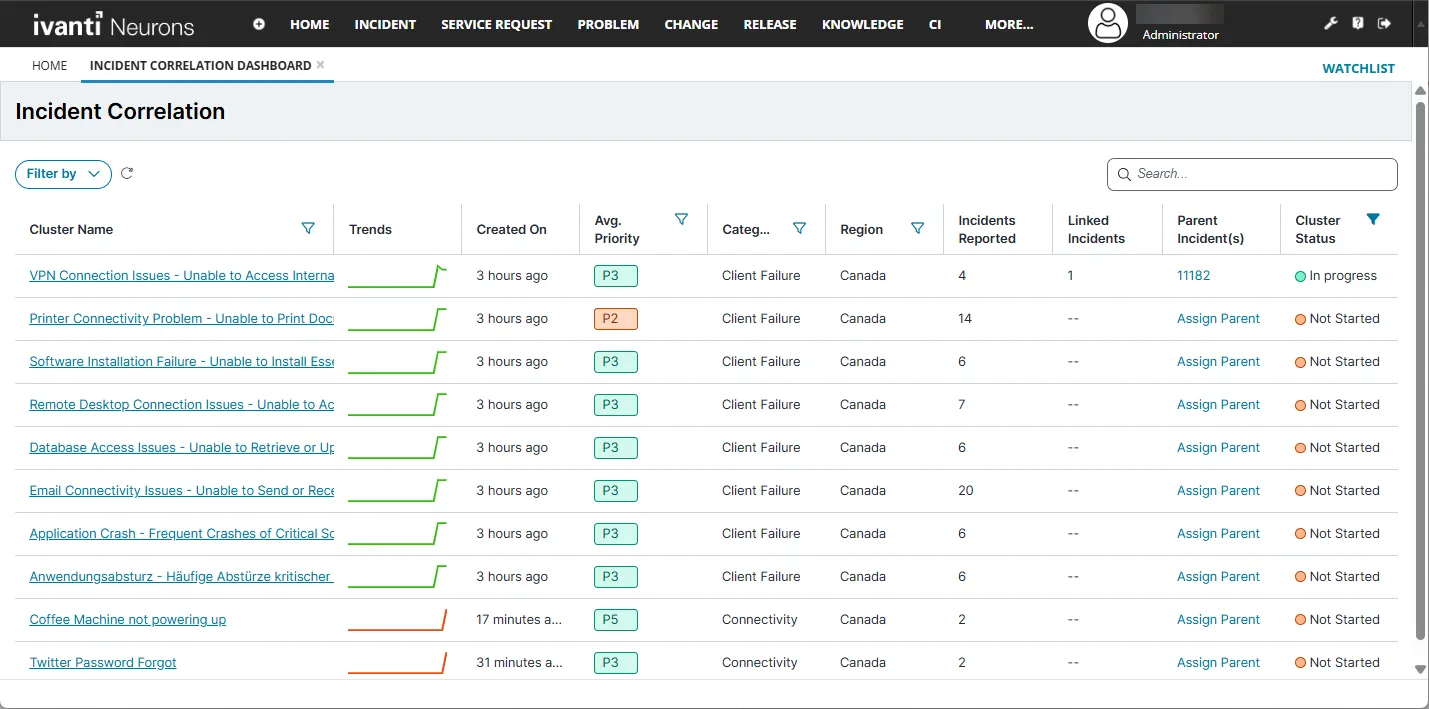Switch to the HOME workspace tab
1429x709 pixels.
pos(50,66)
